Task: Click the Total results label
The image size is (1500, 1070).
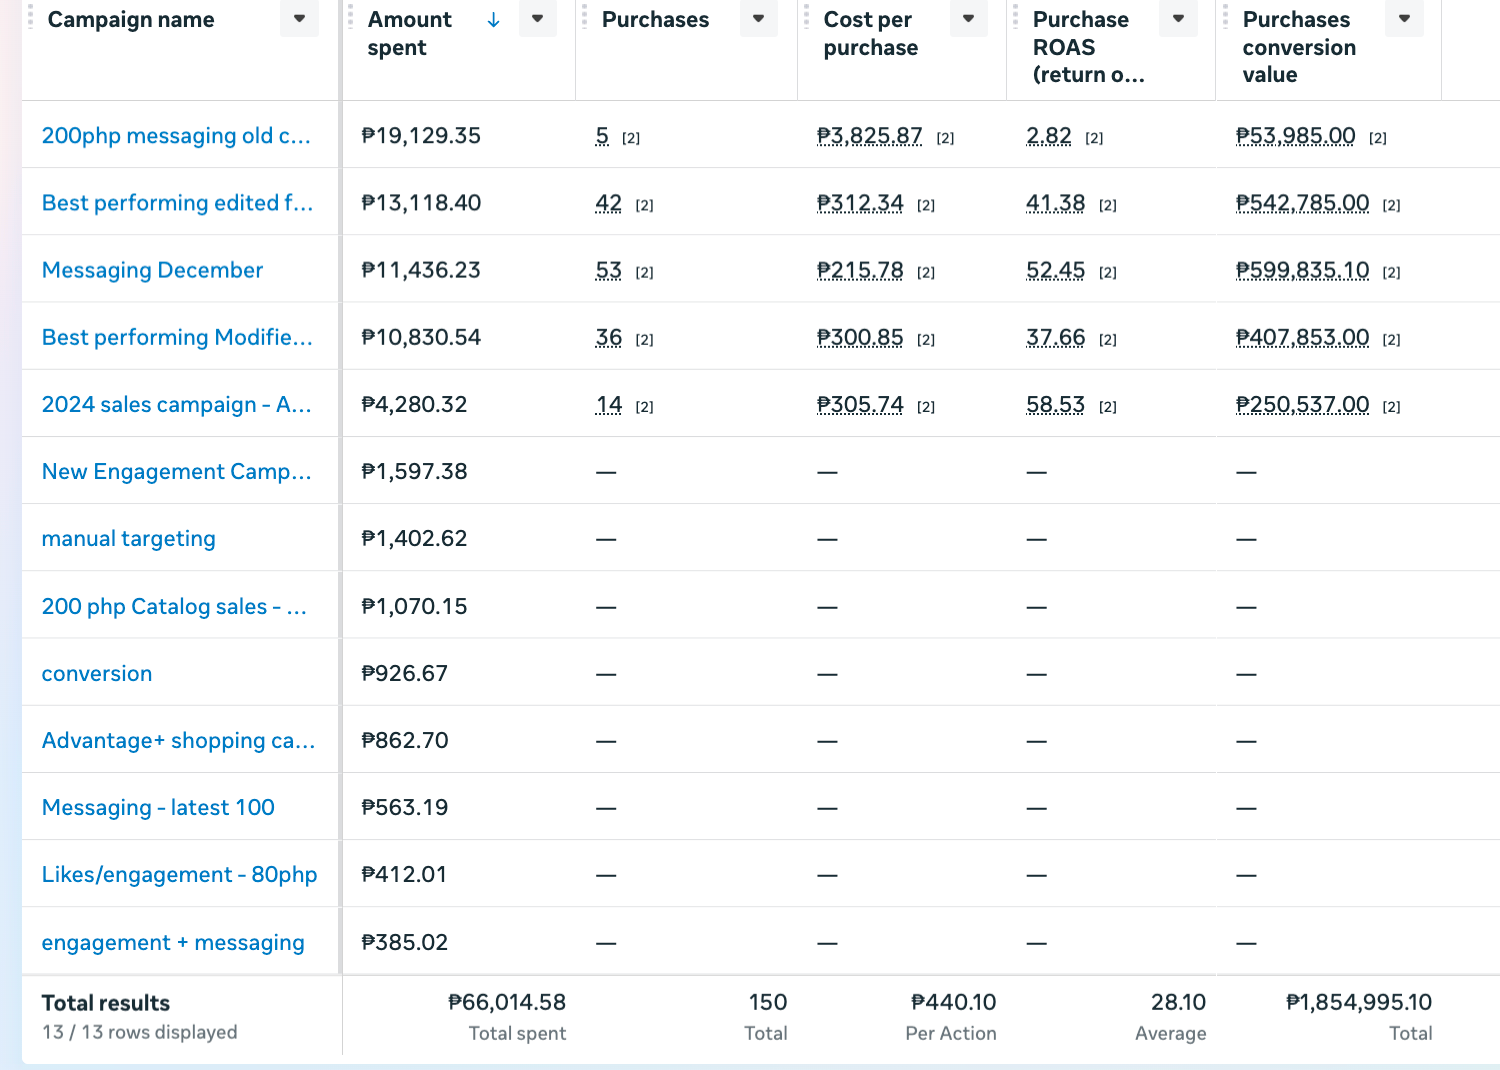Action: coord(106,1003)
